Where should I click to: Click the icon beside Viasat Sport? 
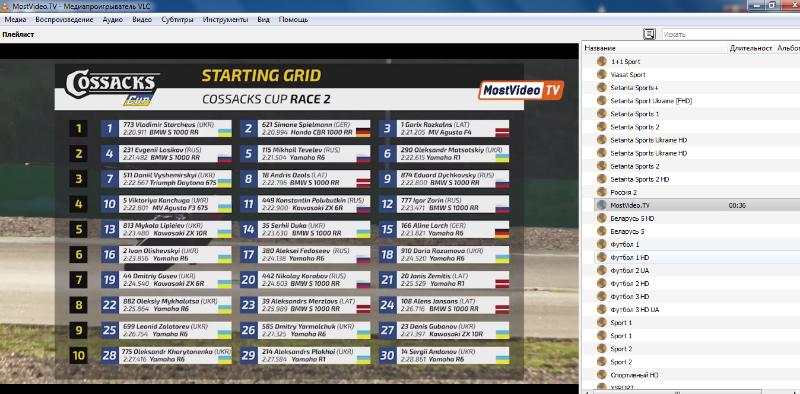[x=602, y=75]
